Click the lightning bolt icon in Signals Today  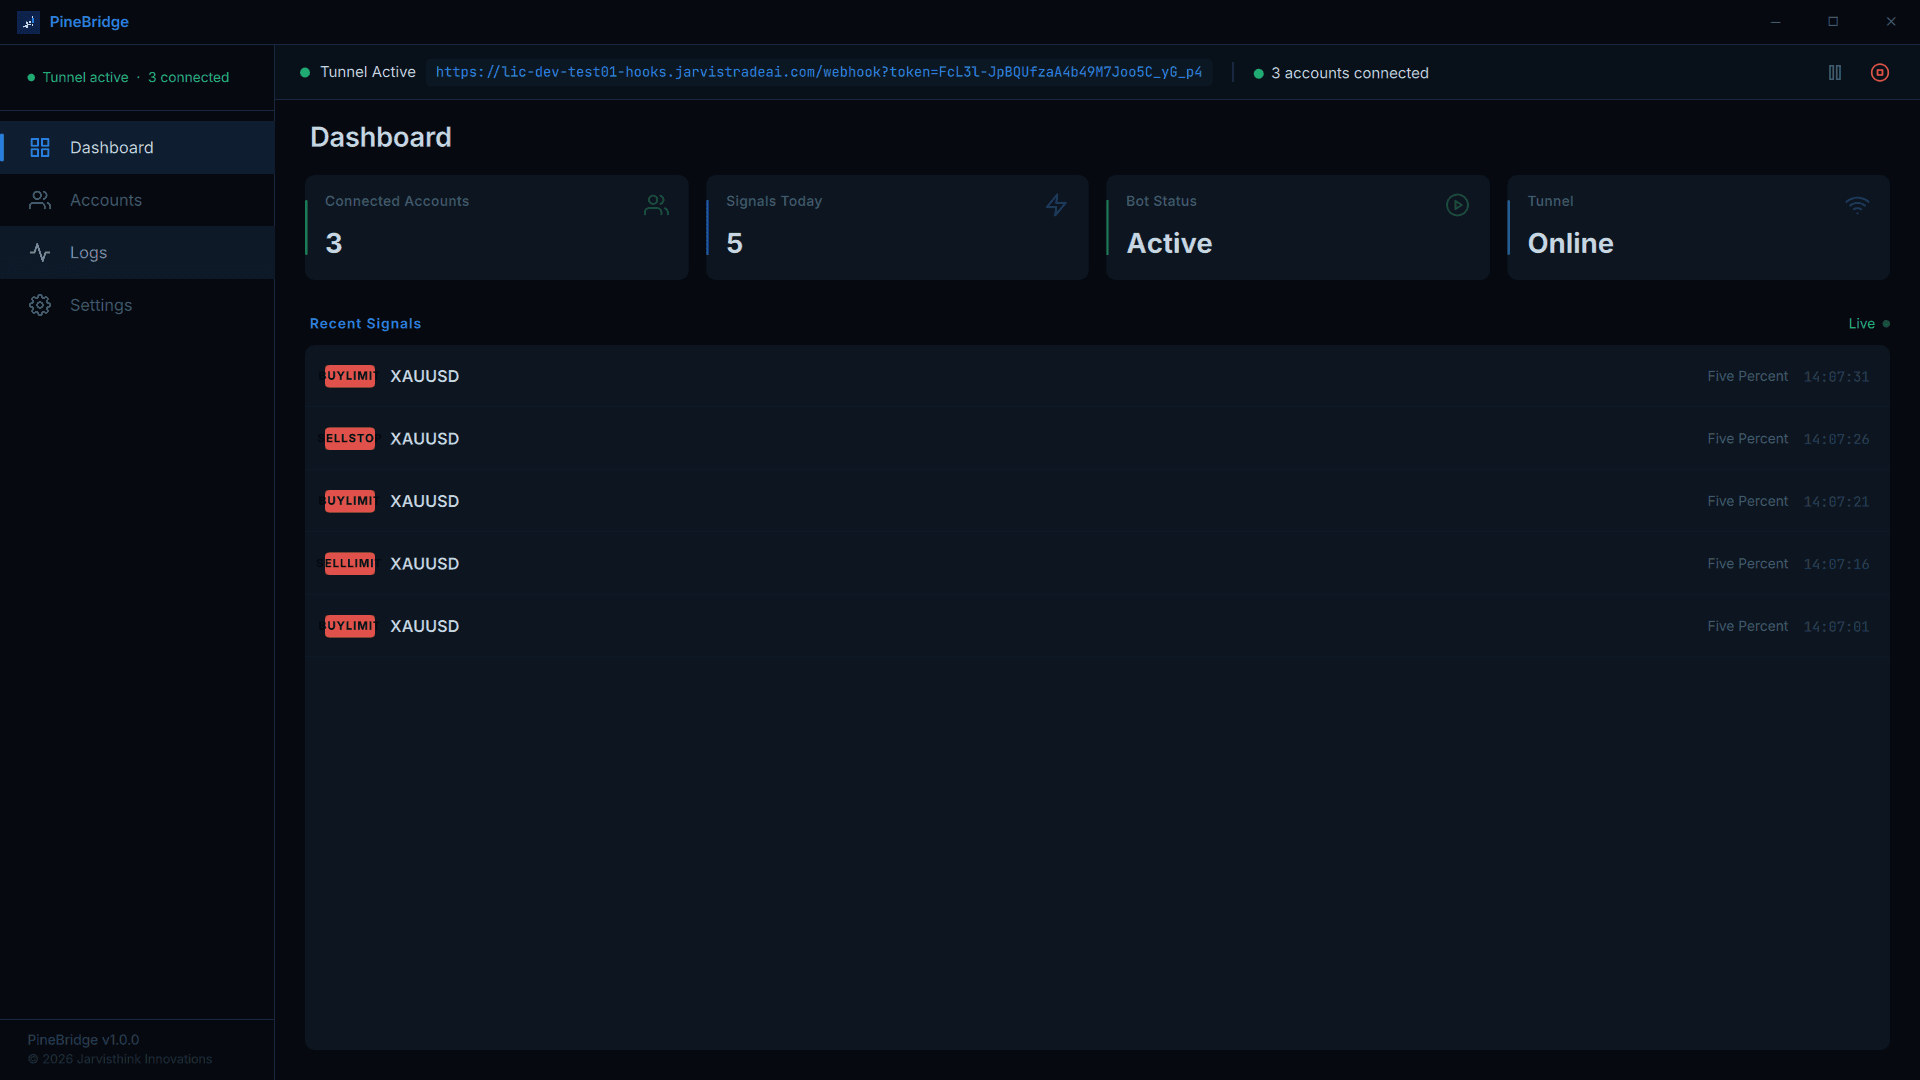tap(1056, 205)
